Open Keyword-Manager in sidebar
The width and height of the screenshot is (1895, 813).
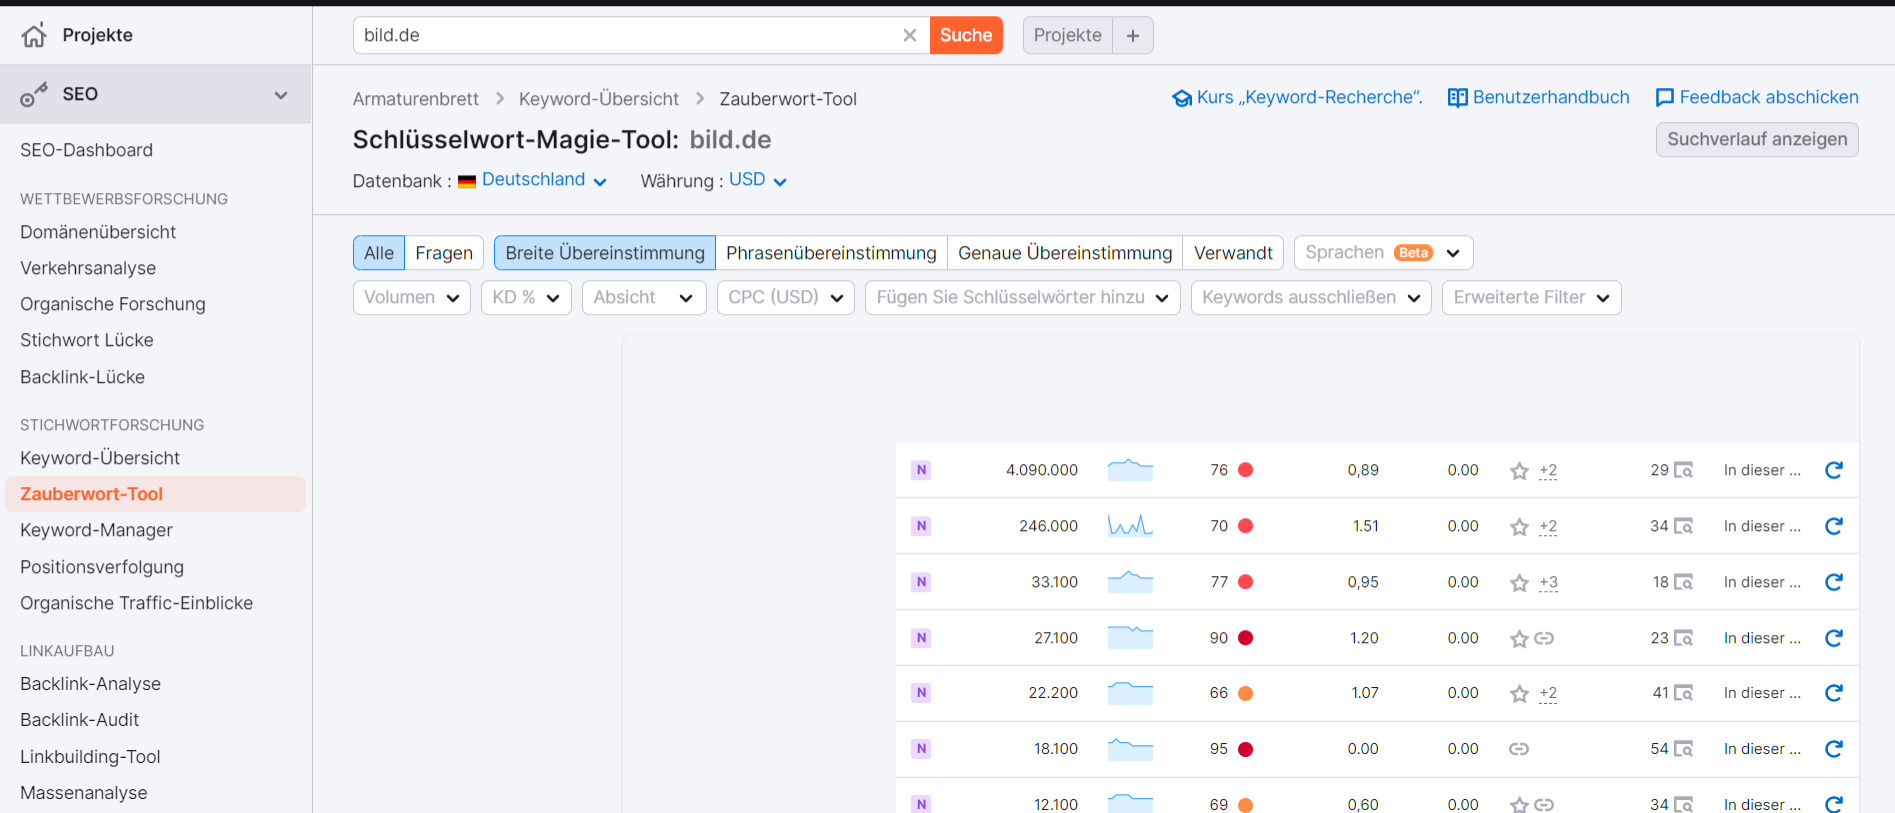(x=96, y=530)
